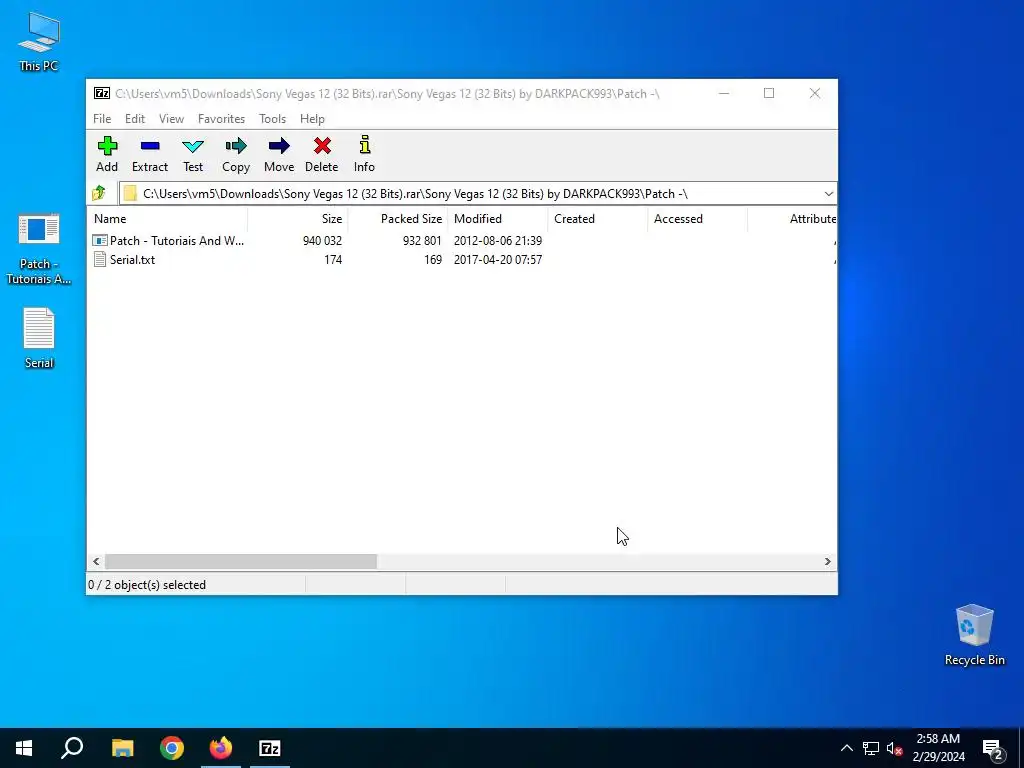Viewport: 1024px width, 768px height.
Task: Sort by the Name column header
Action: pos(167,219)
